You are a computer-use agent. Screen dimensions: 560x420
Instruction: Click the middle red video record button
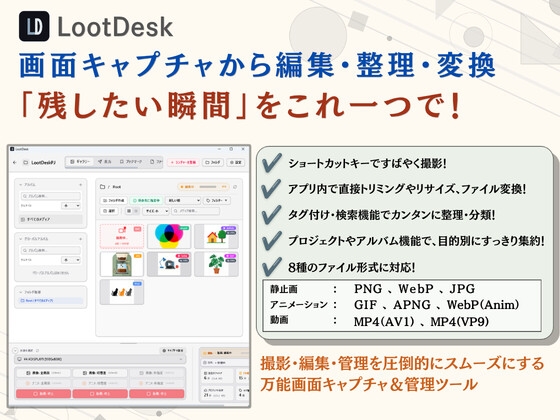coord(100,394)
